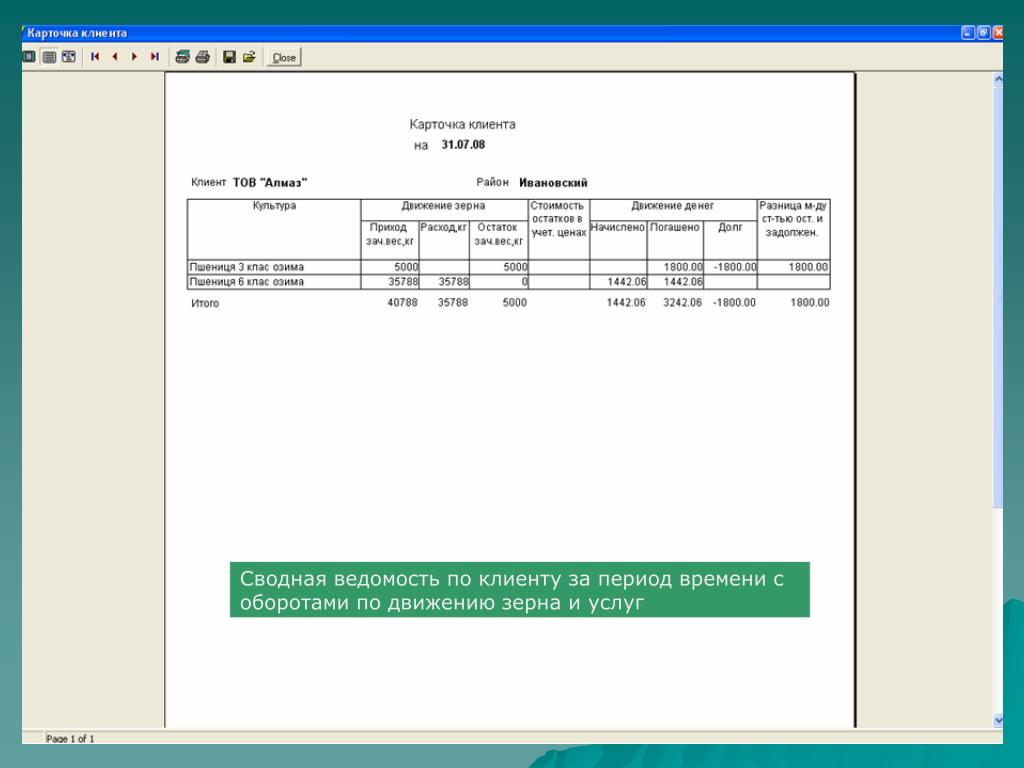Click the vertical scrollbar thumb
Image resolution: width=1024 pixels, height=768 pixels.
click(998, 296)
